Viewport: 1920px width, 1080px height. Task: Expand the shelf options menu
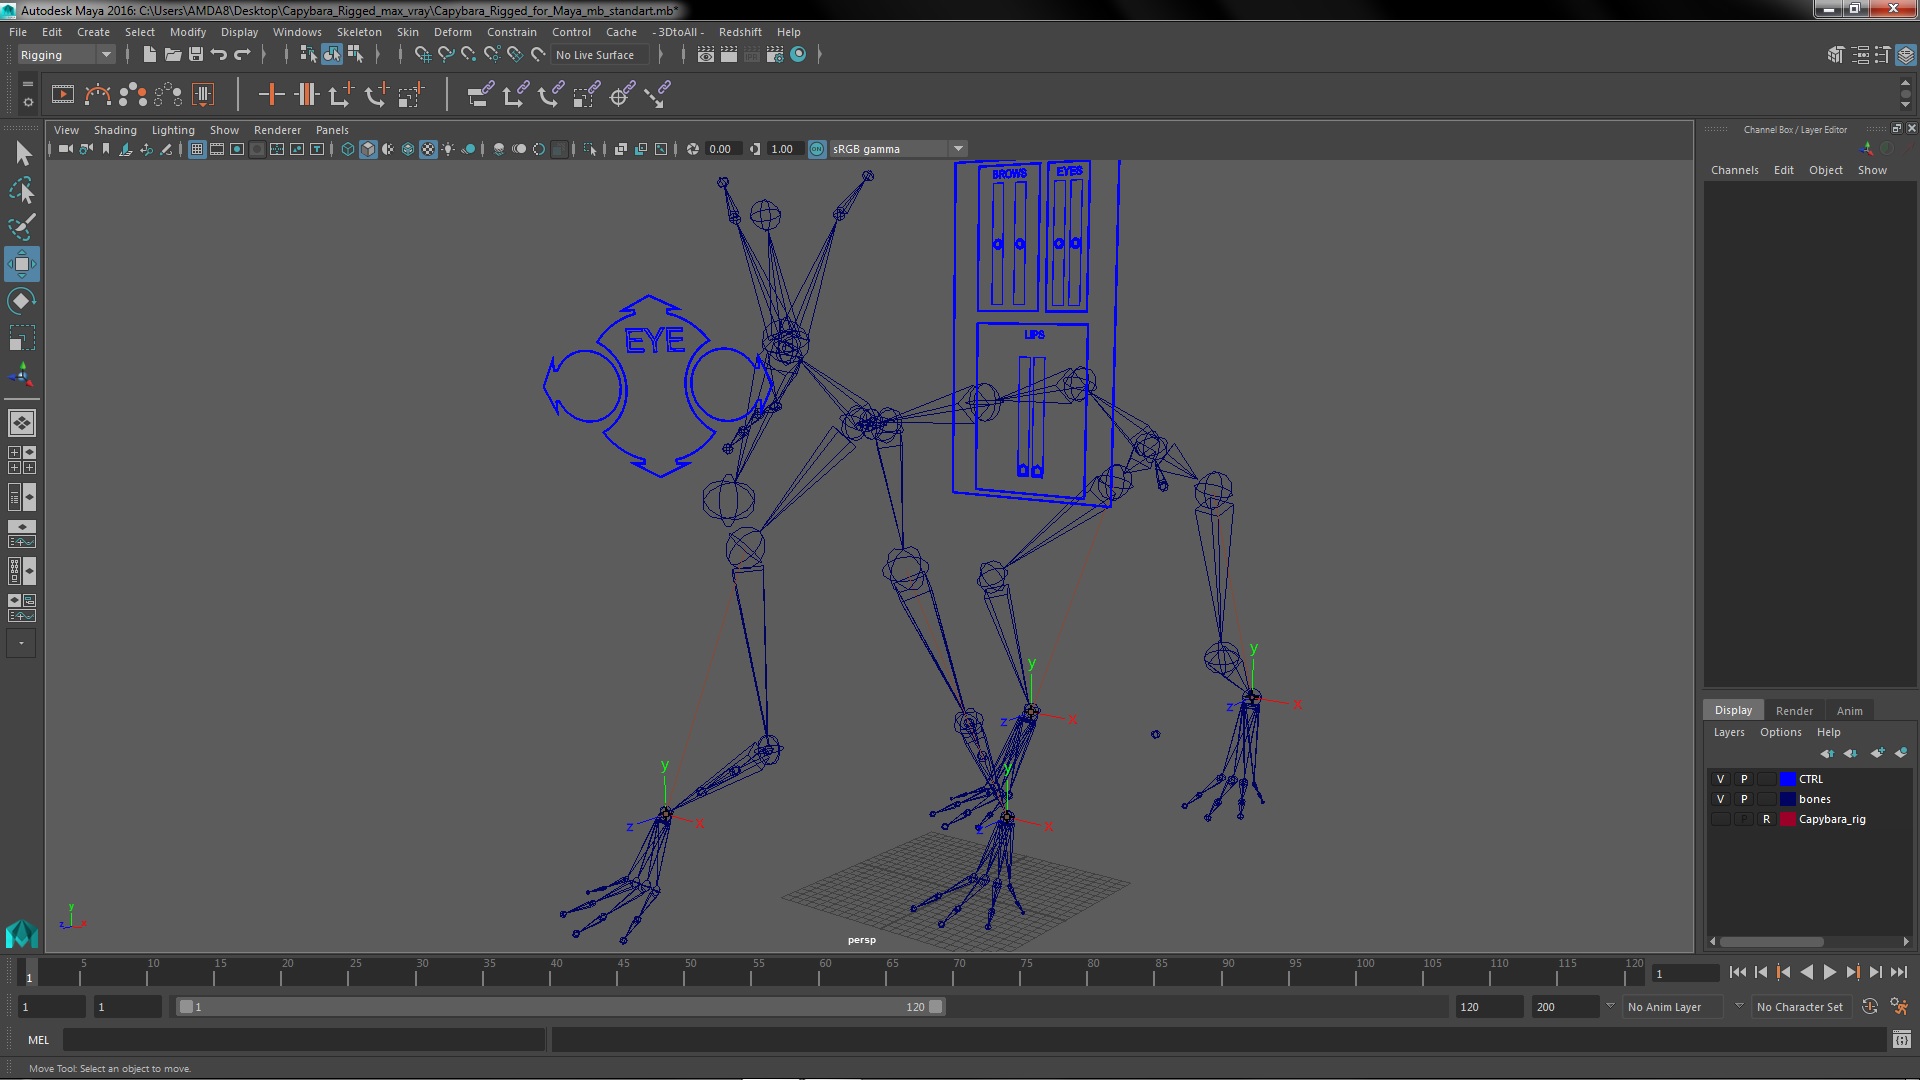point(27,103)
